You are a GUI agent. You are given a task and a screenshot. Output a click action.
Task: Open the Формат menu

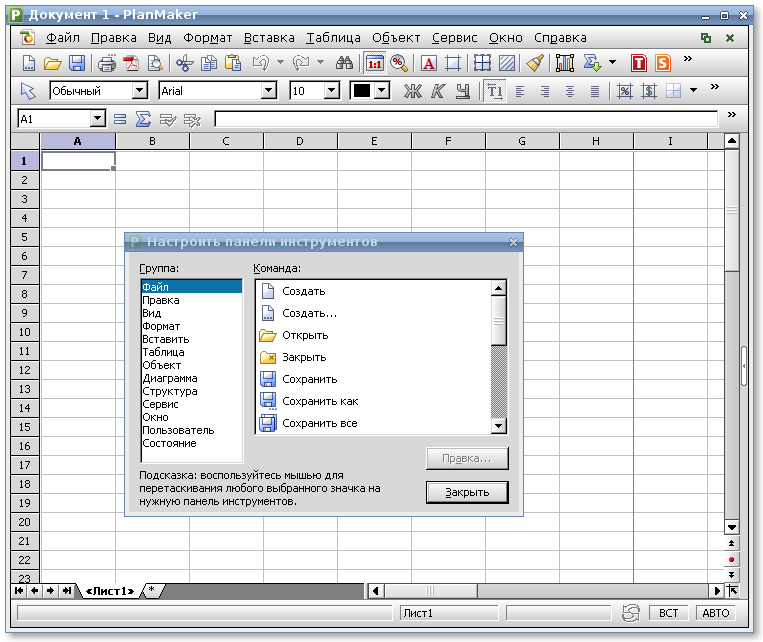[207, 37]
